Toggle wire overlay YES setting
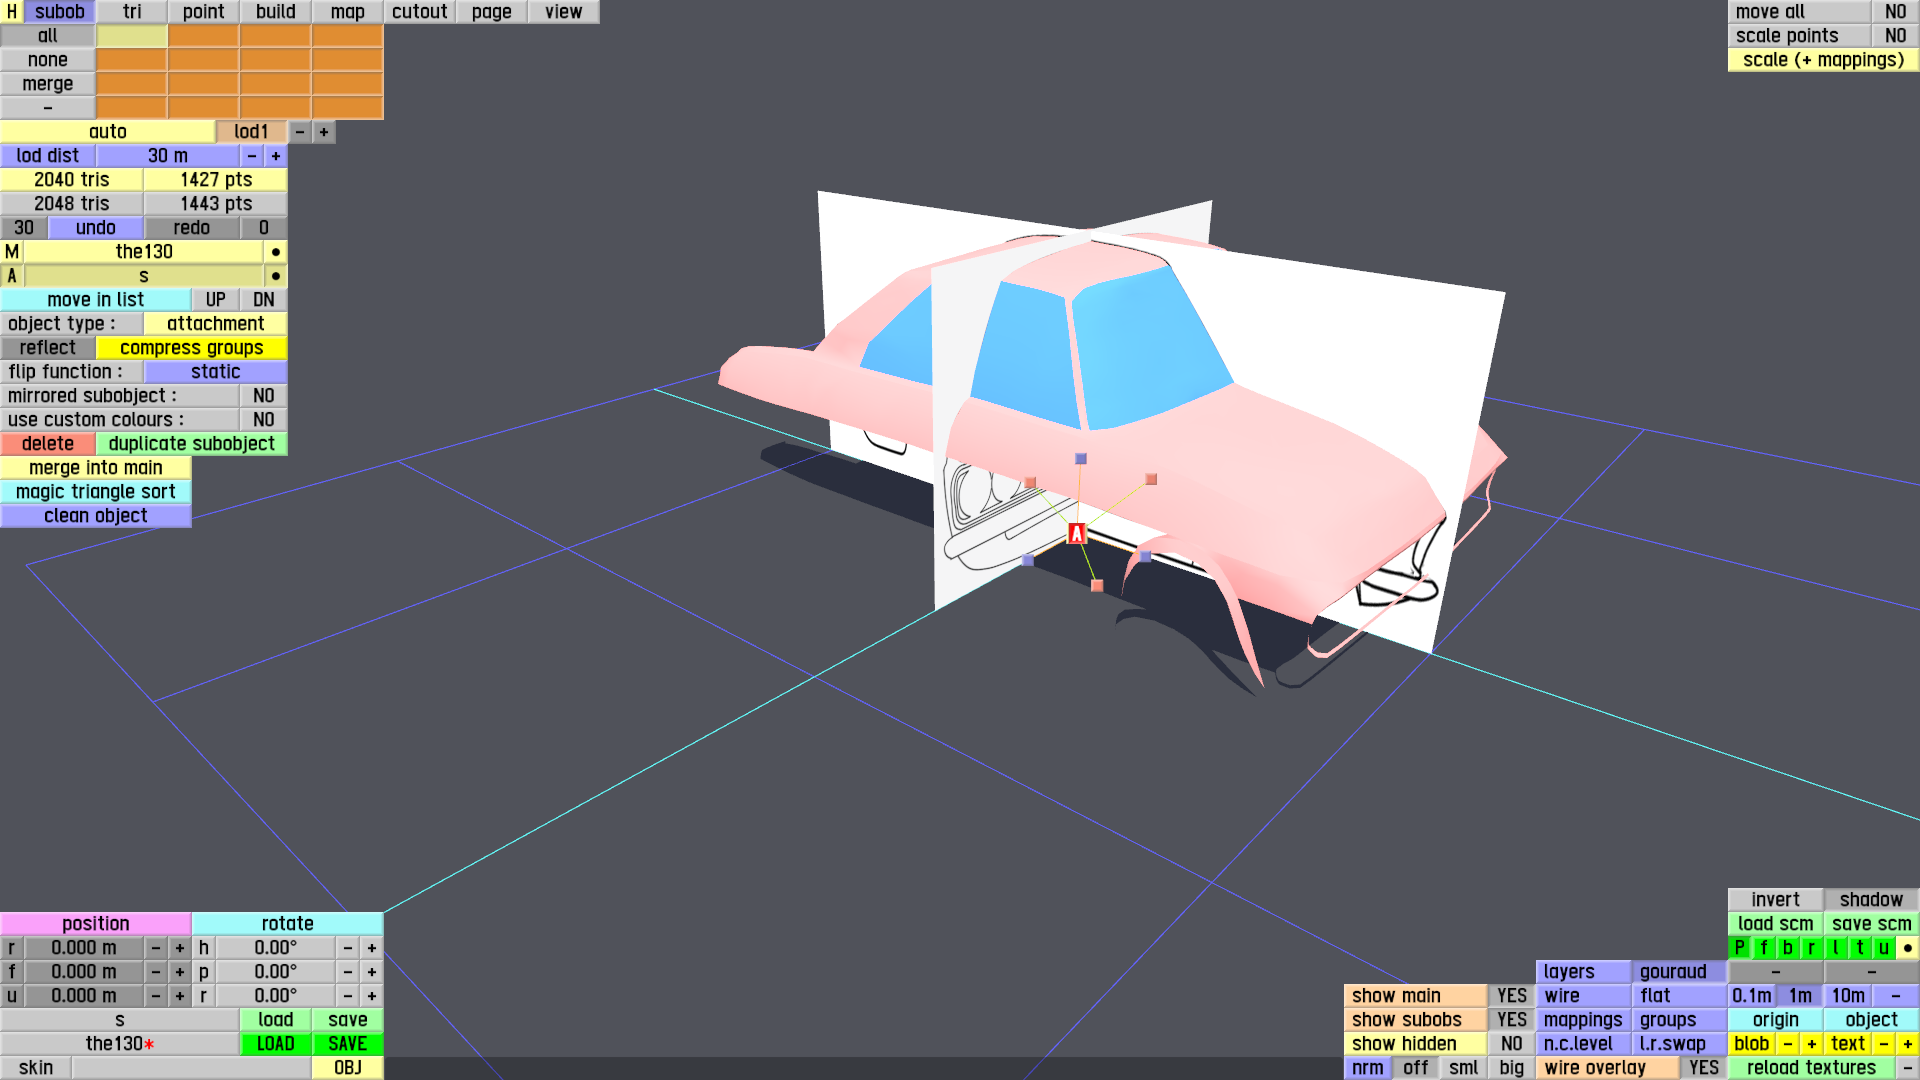Image resolution: width=1920 pixels, height=1080 pixels. [1703, 1068]
